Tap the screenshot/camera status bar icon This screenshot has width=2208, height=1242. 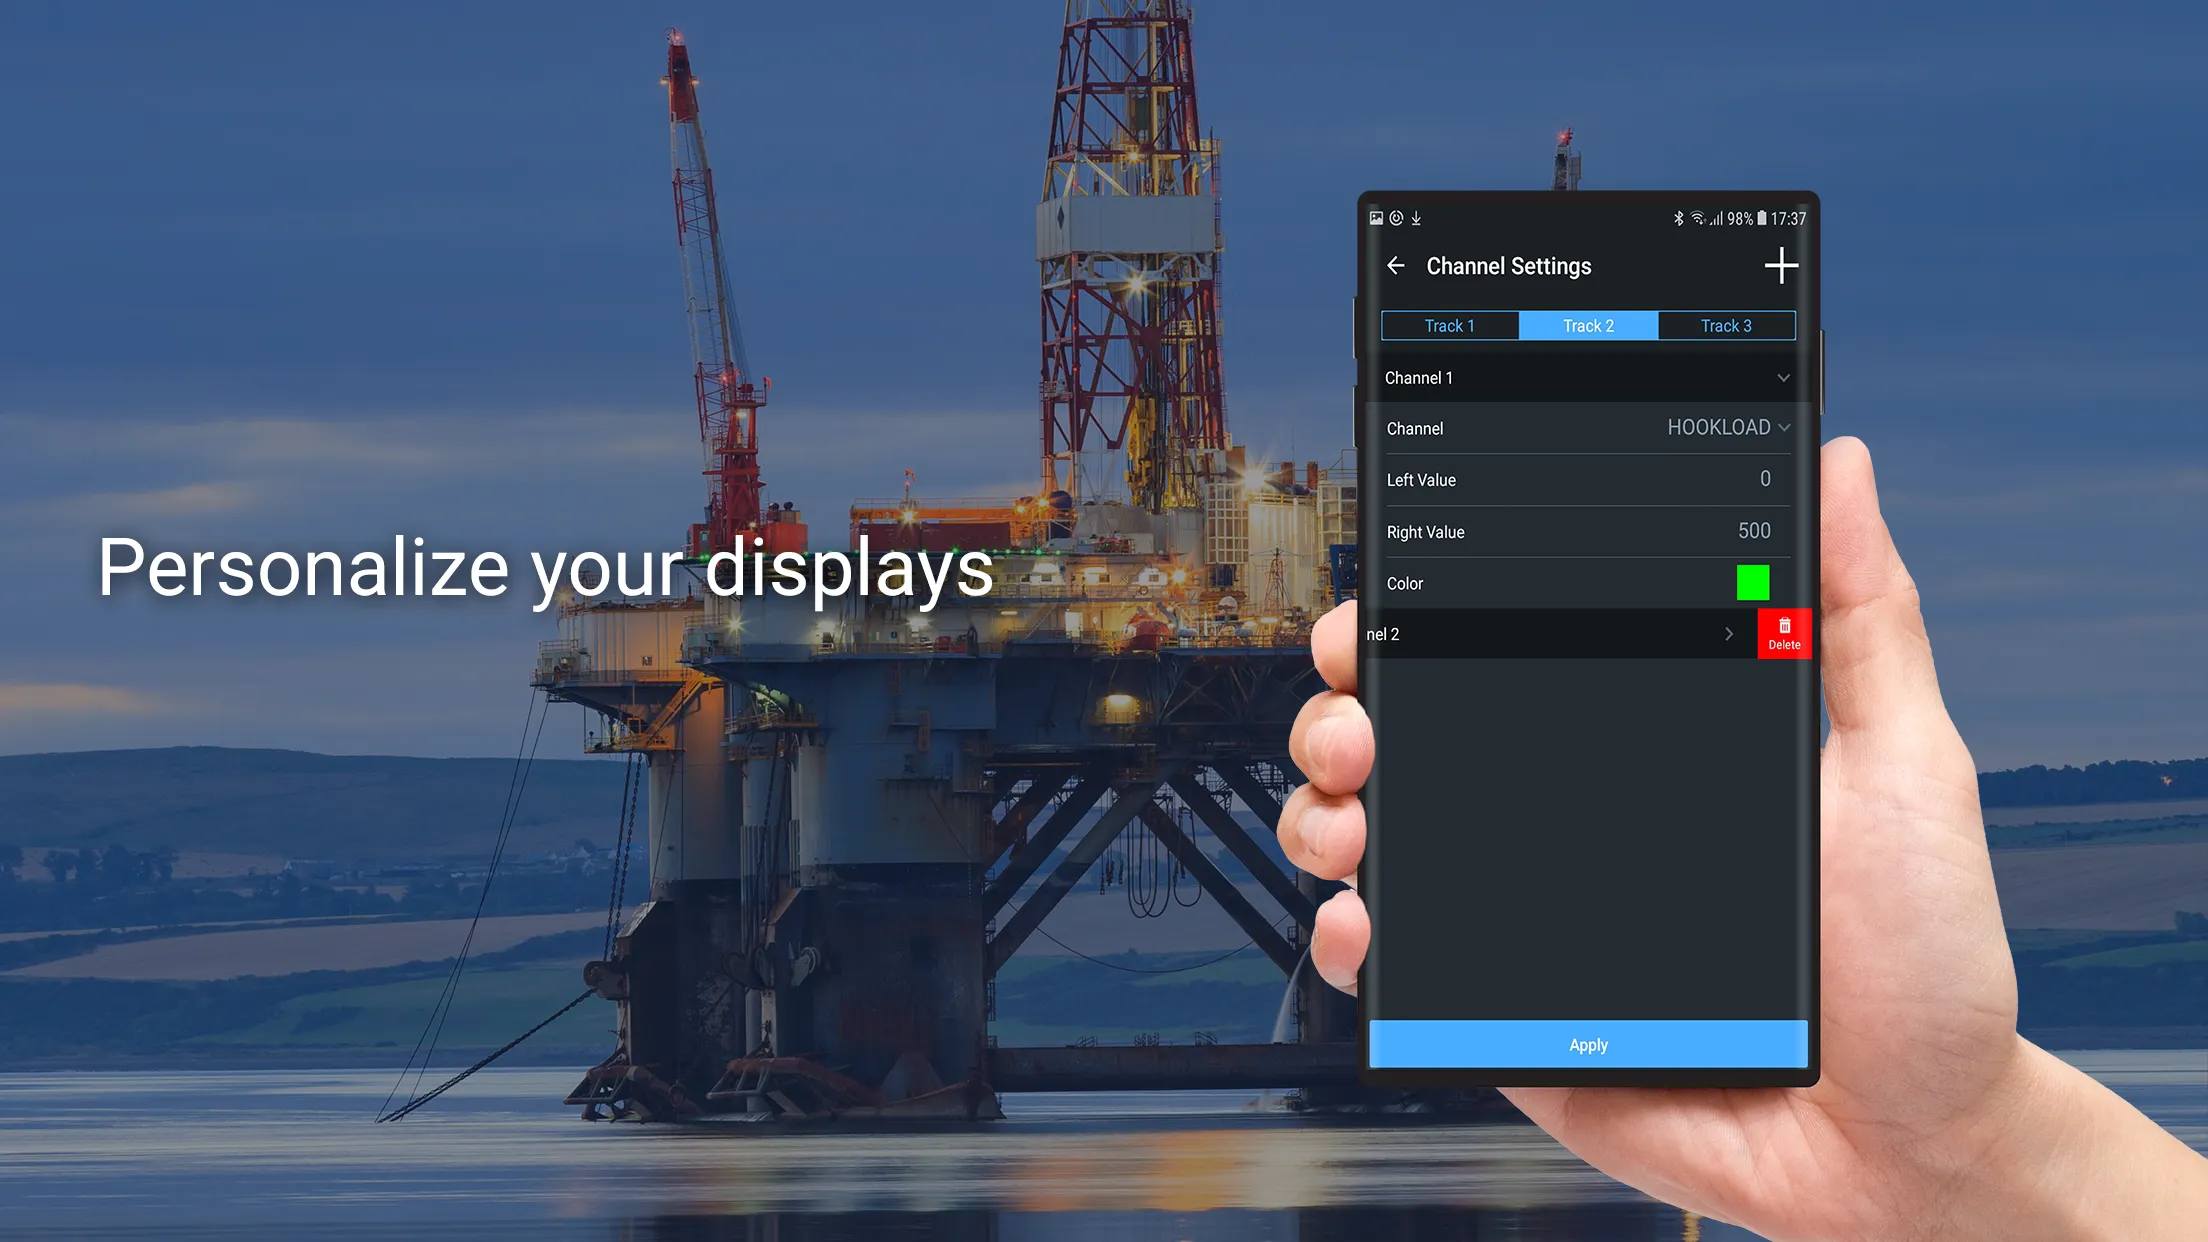click(x=1377, y=217)
